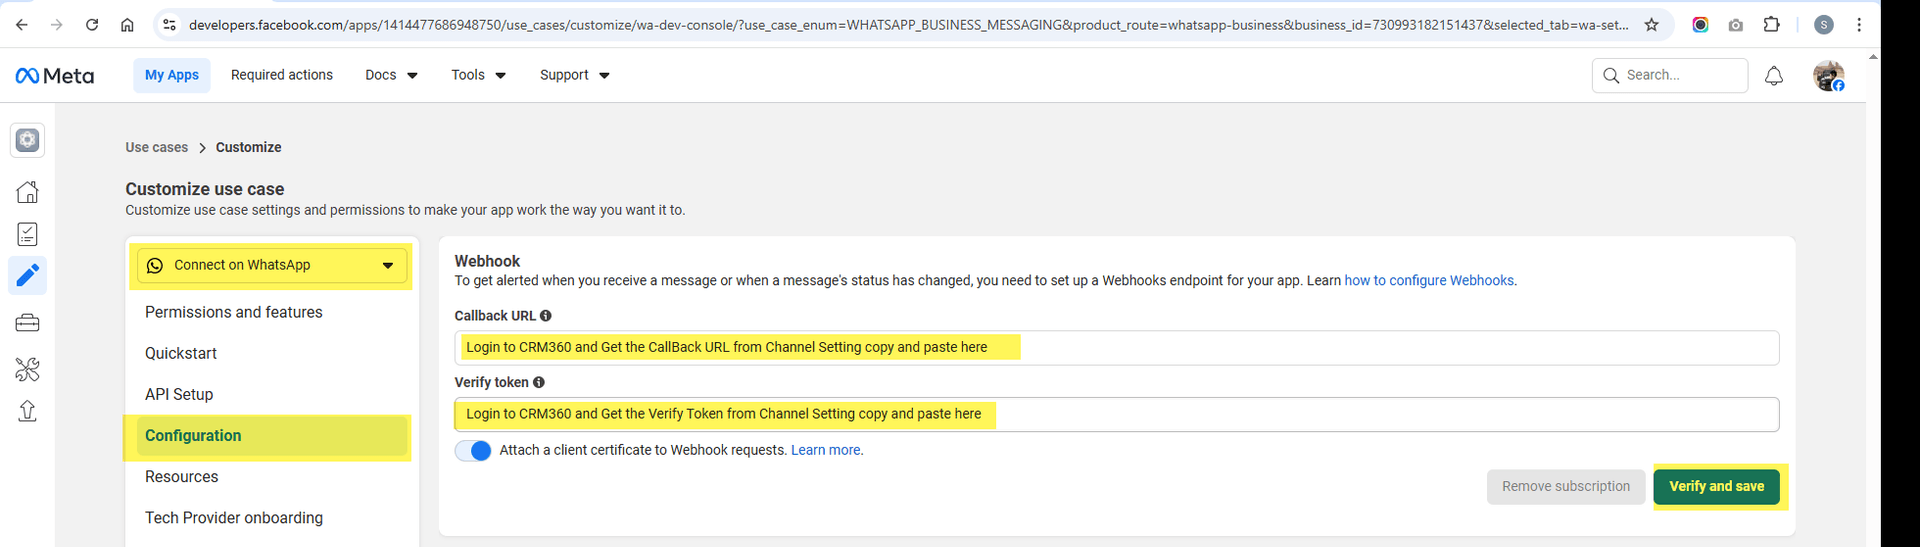Reload the page with the refresh icon
Screen dimensions: 1920x547
(92, 25)
